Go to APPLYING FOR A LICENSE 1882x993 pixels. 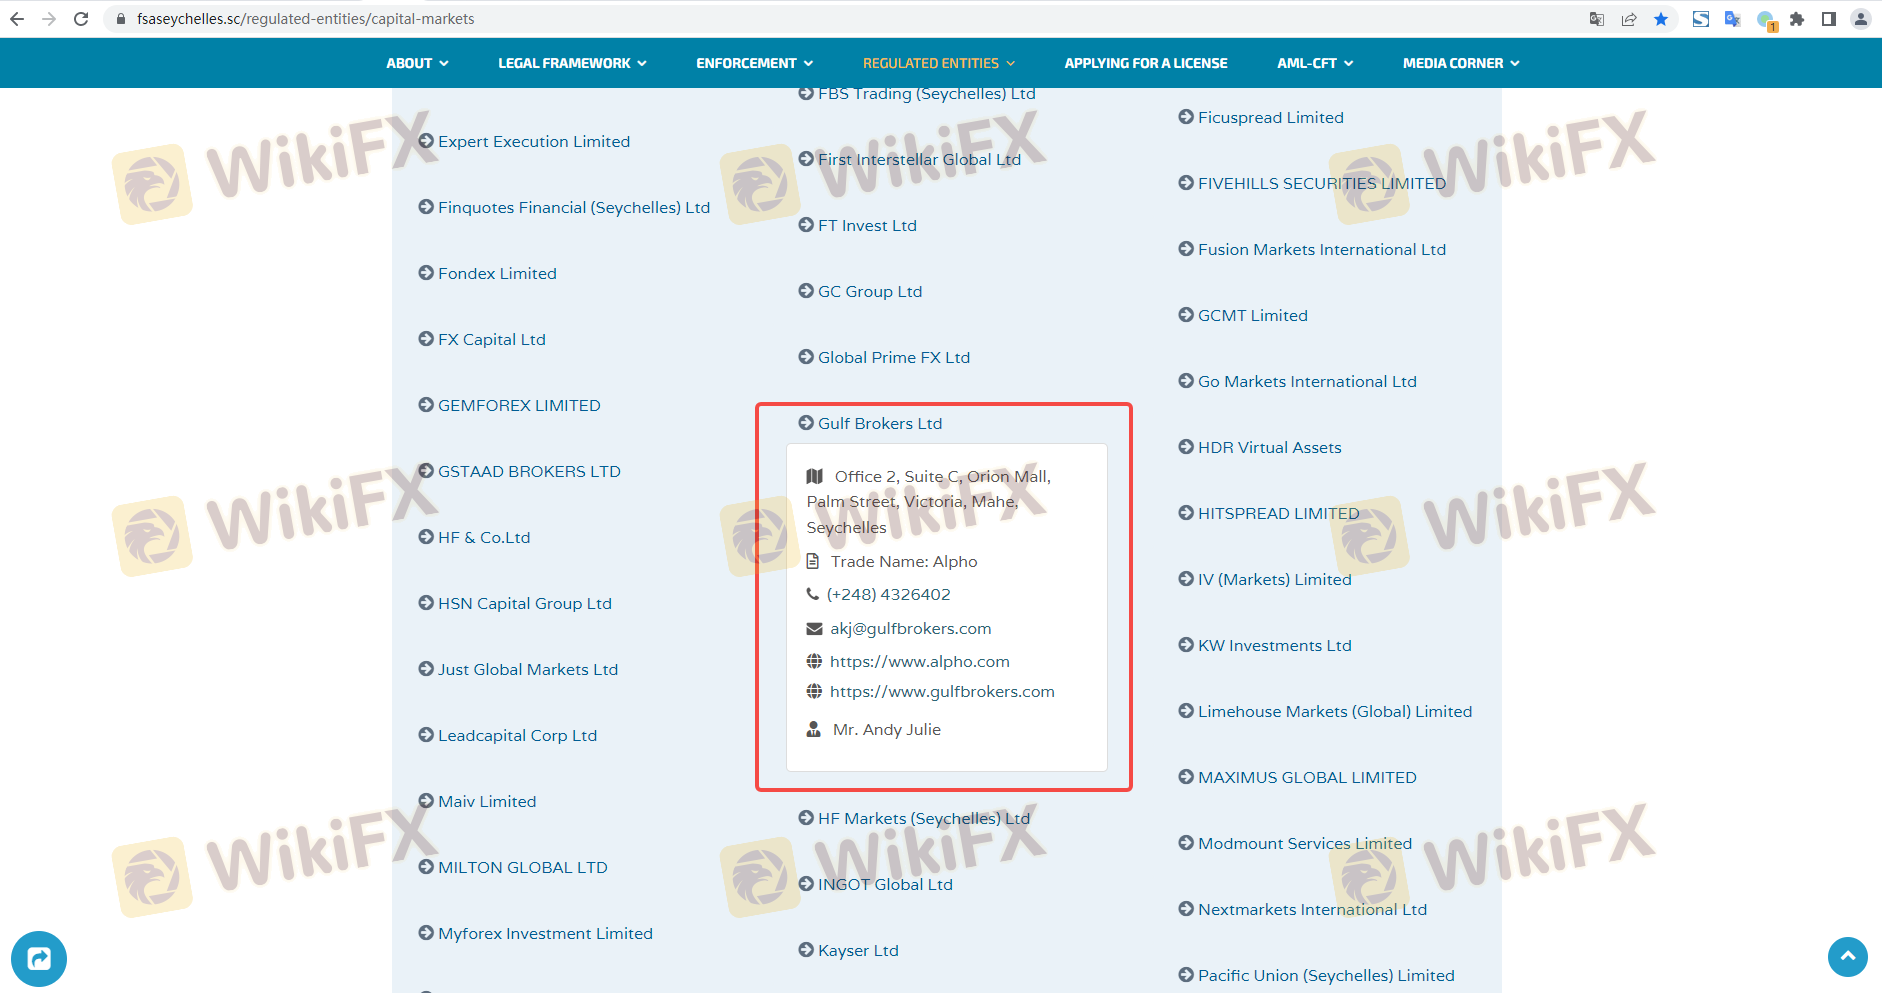click(1146, 63)
